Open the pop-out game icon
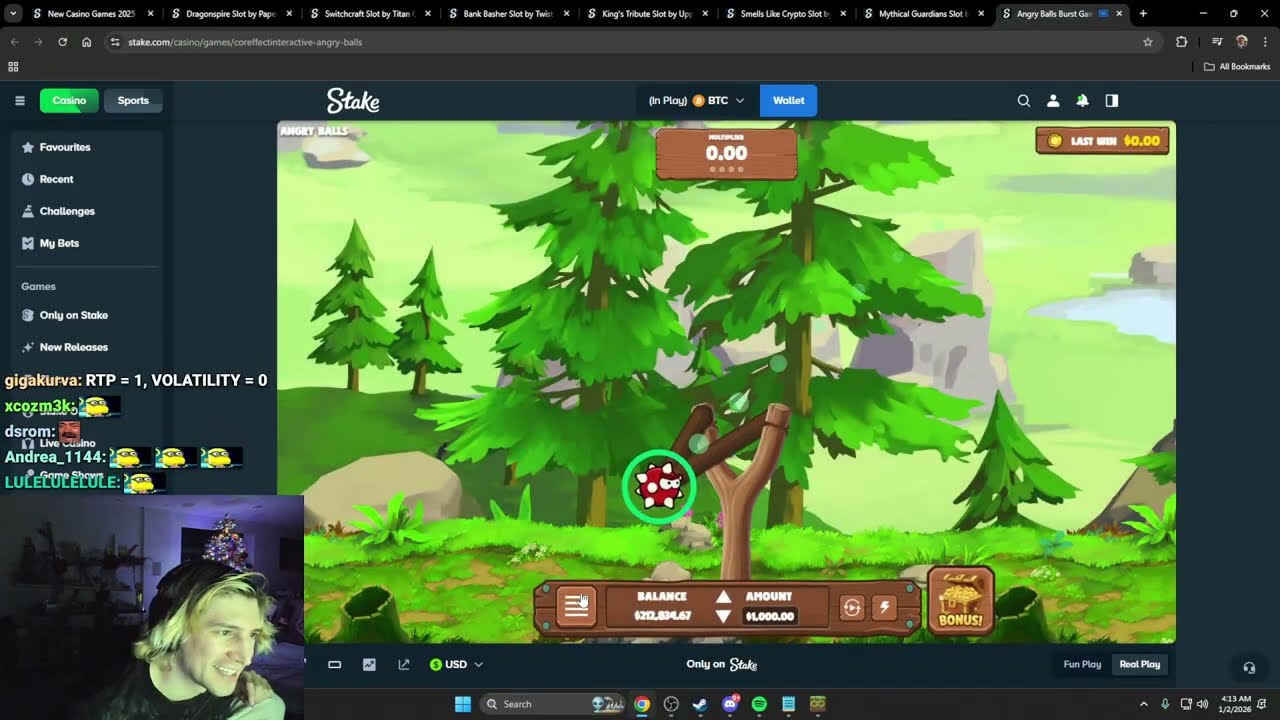 [404, 664]
